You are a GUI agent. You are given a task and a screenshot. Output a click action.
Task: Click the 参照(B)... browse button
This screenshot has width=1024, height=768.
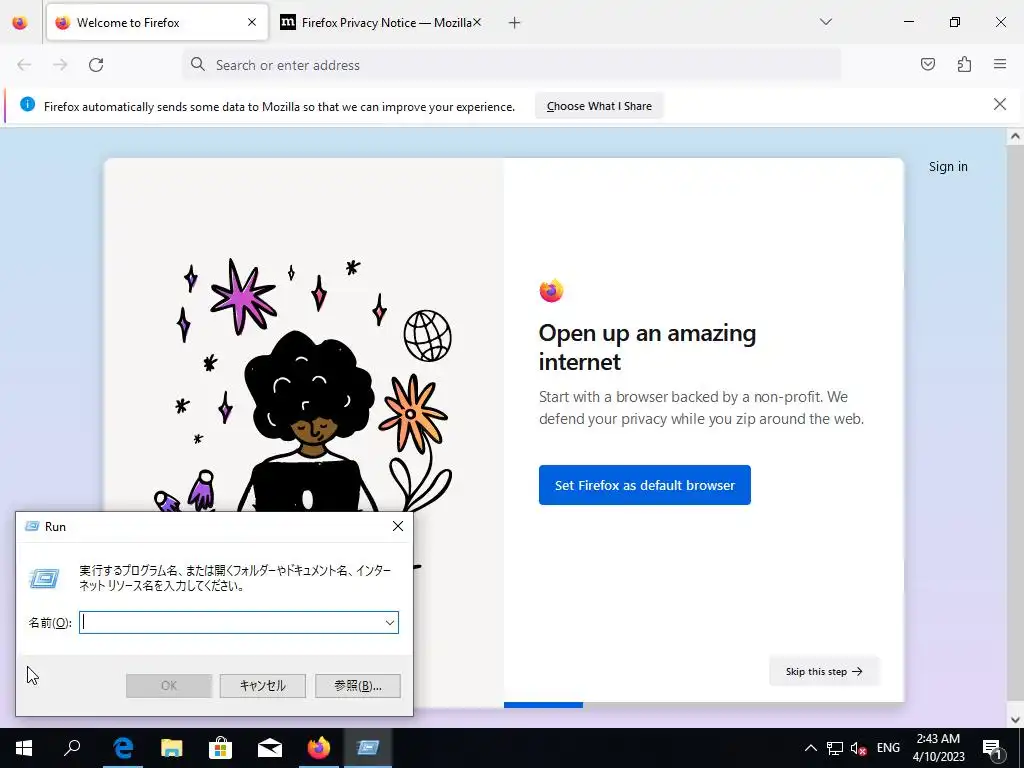[358, 686]
